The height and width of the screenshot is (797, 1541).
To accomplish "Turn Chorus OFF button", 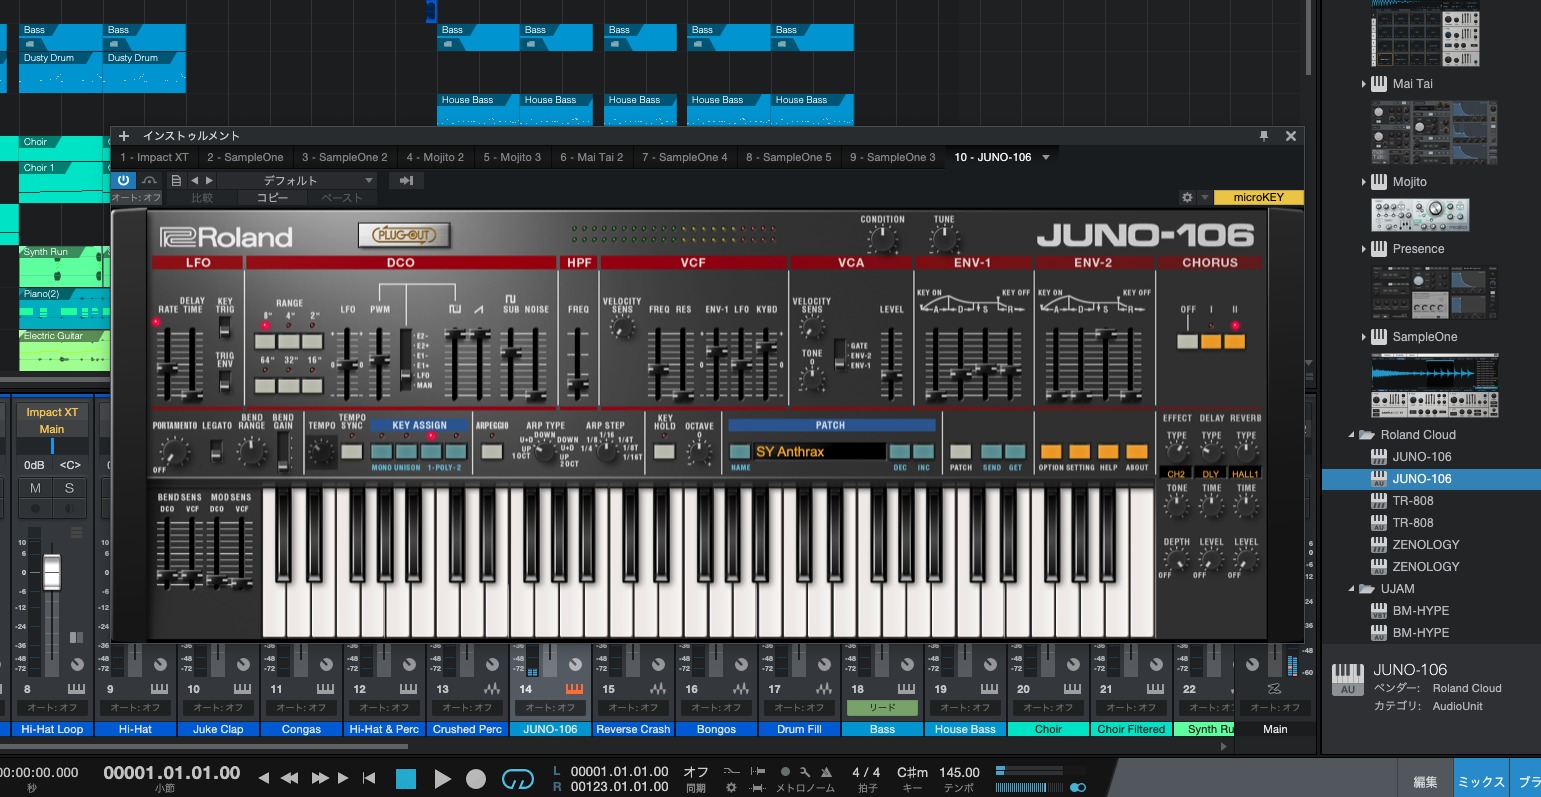I will [x=1187, y=341].
